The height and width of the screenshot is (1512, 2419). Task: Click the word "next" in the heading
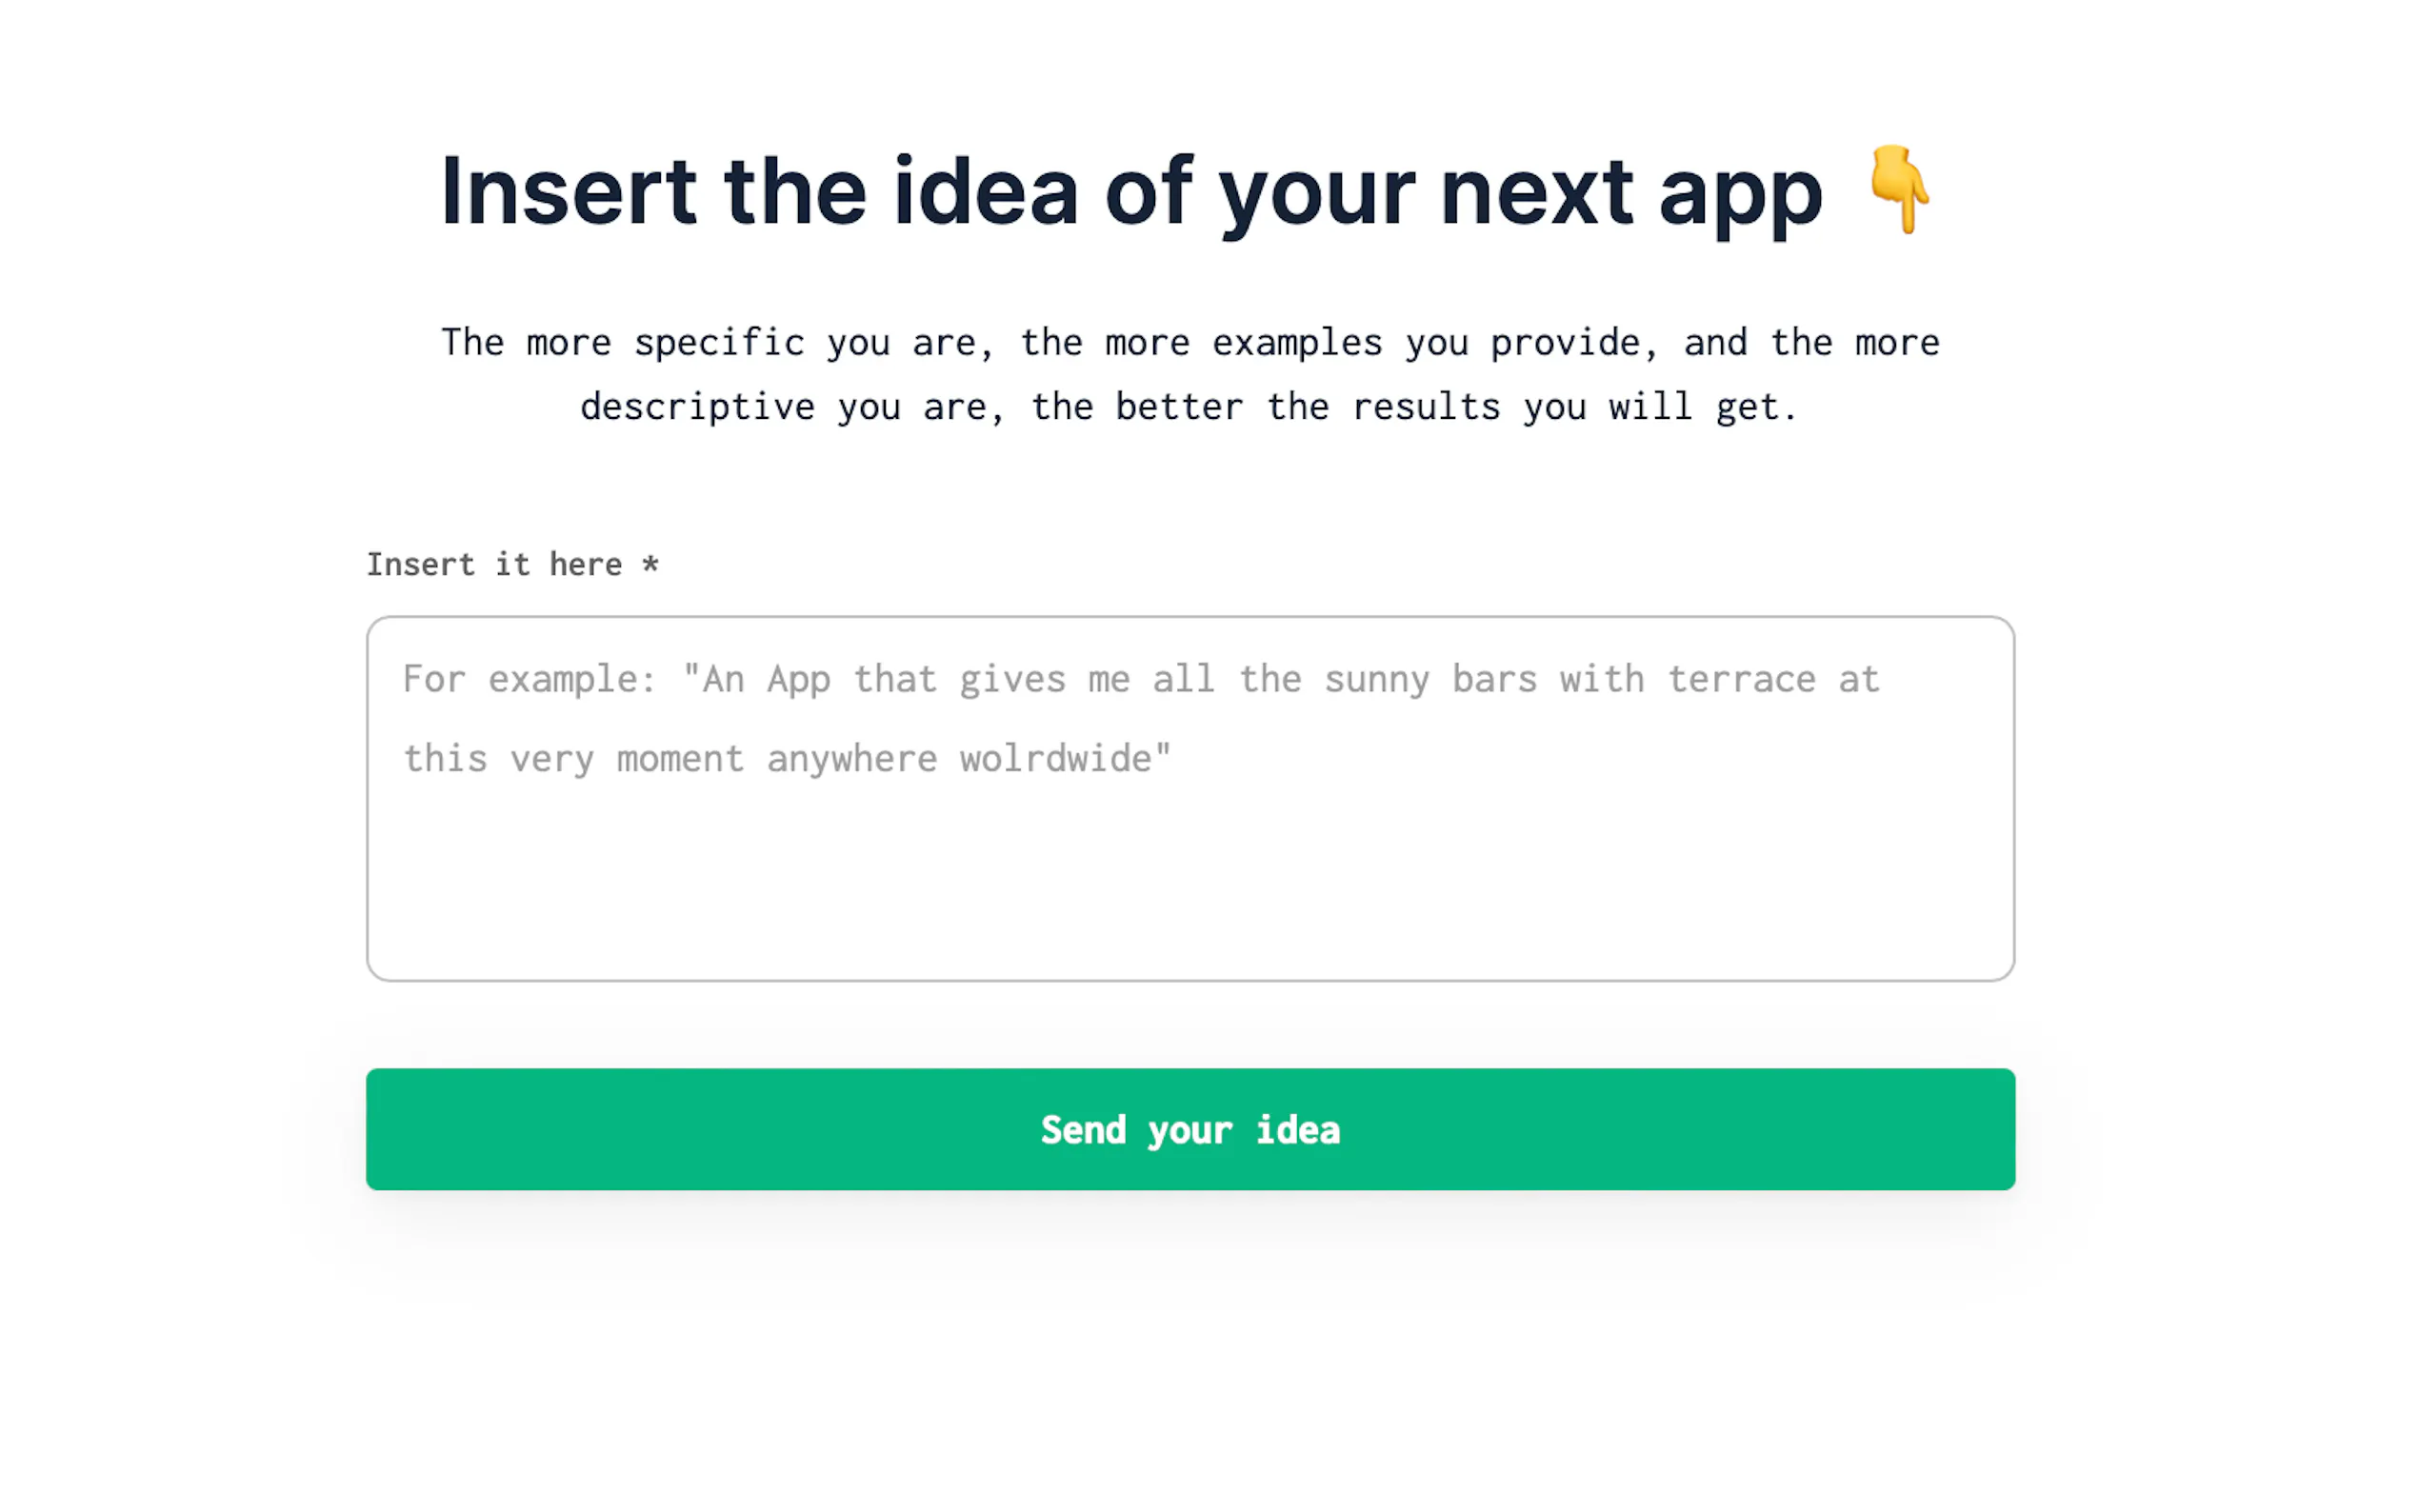[x=1536, y=191]
